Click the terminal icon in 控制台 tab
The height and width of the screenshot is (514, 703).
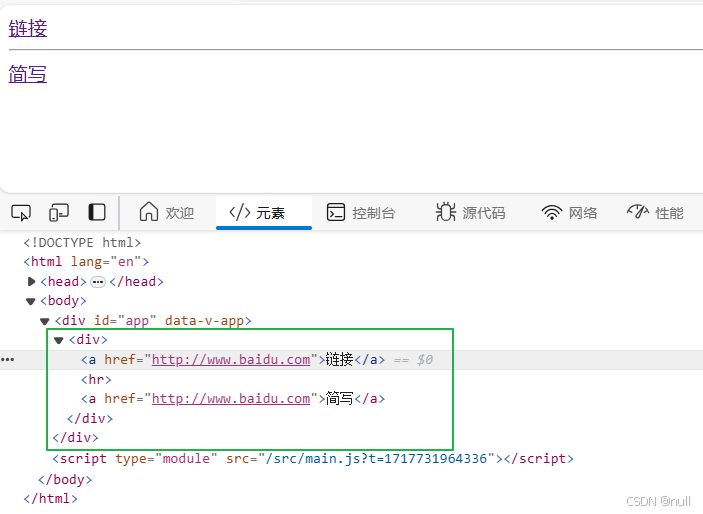tap(336, 212)
